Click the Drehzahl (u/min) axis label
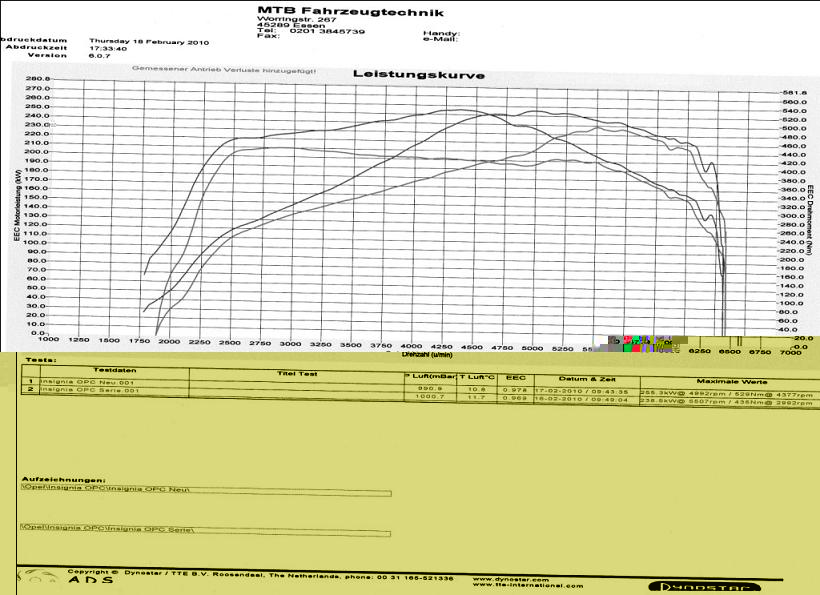This screenshot has width=820, height=595. click(427, 354)
